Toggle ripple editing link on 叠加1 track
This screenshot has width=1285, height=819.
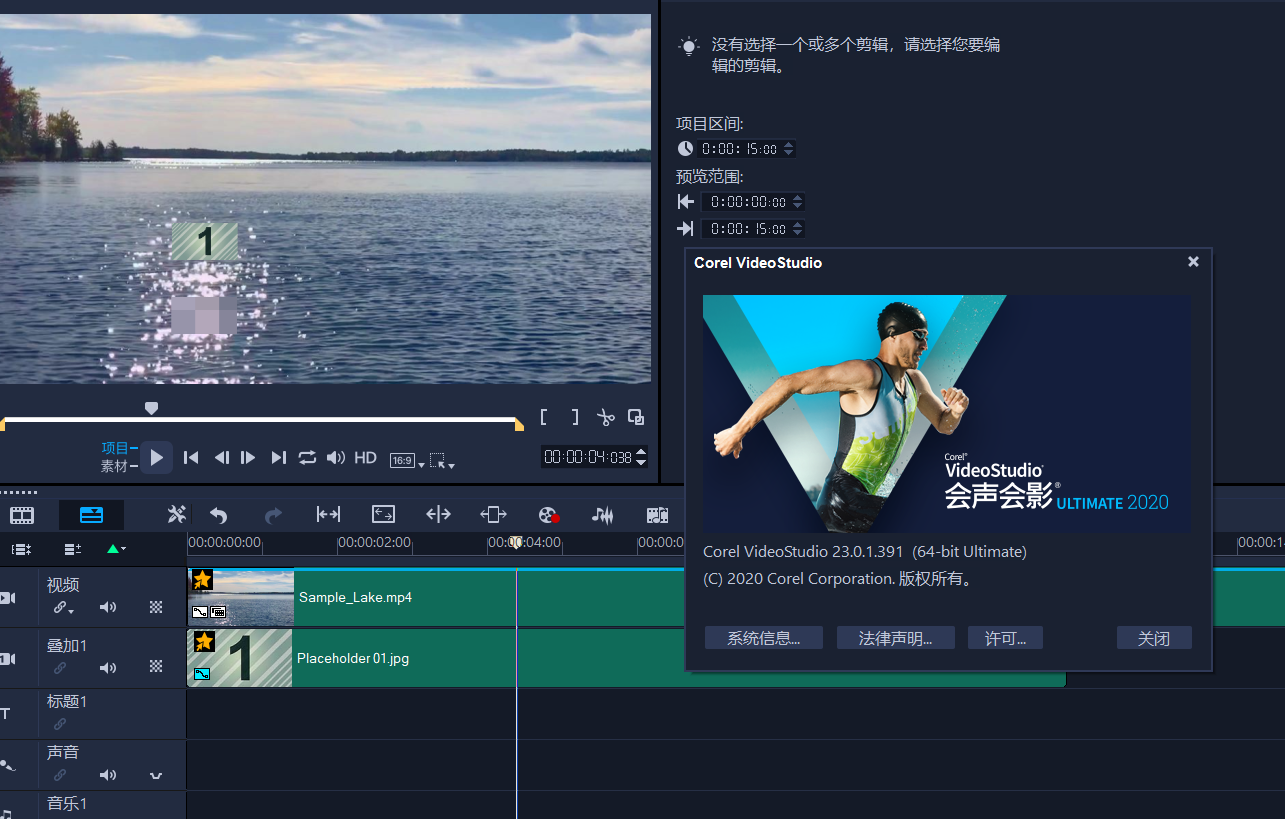click(x=60, y=667)
